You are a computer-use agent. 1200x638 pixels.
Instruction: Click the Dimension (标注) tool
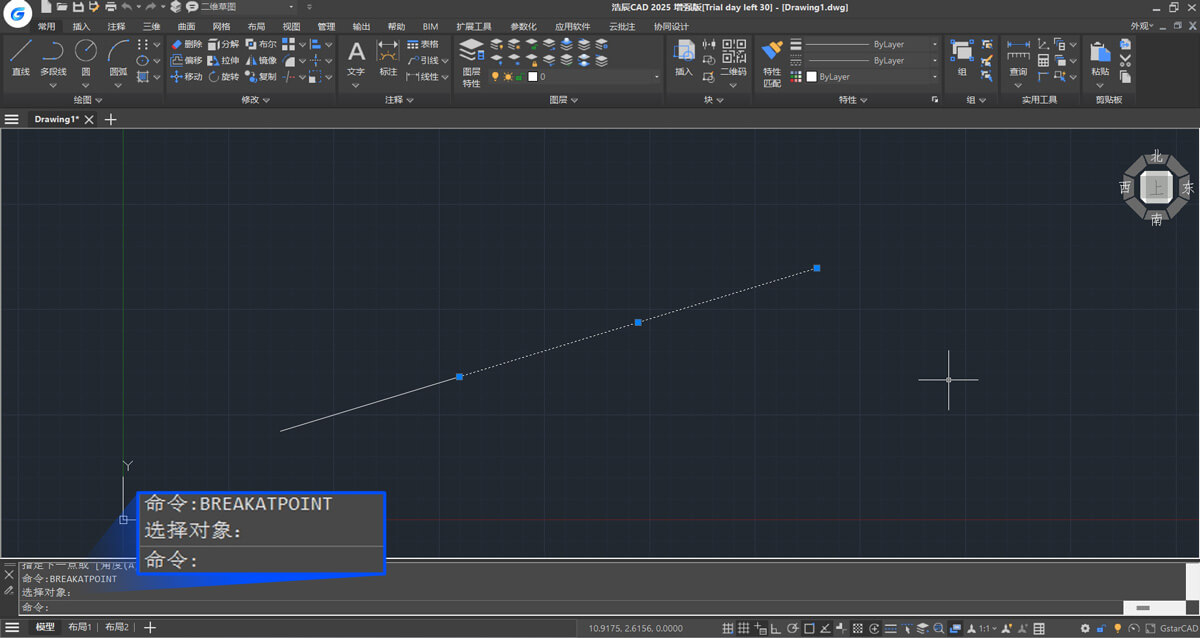(x=388, y=58)
